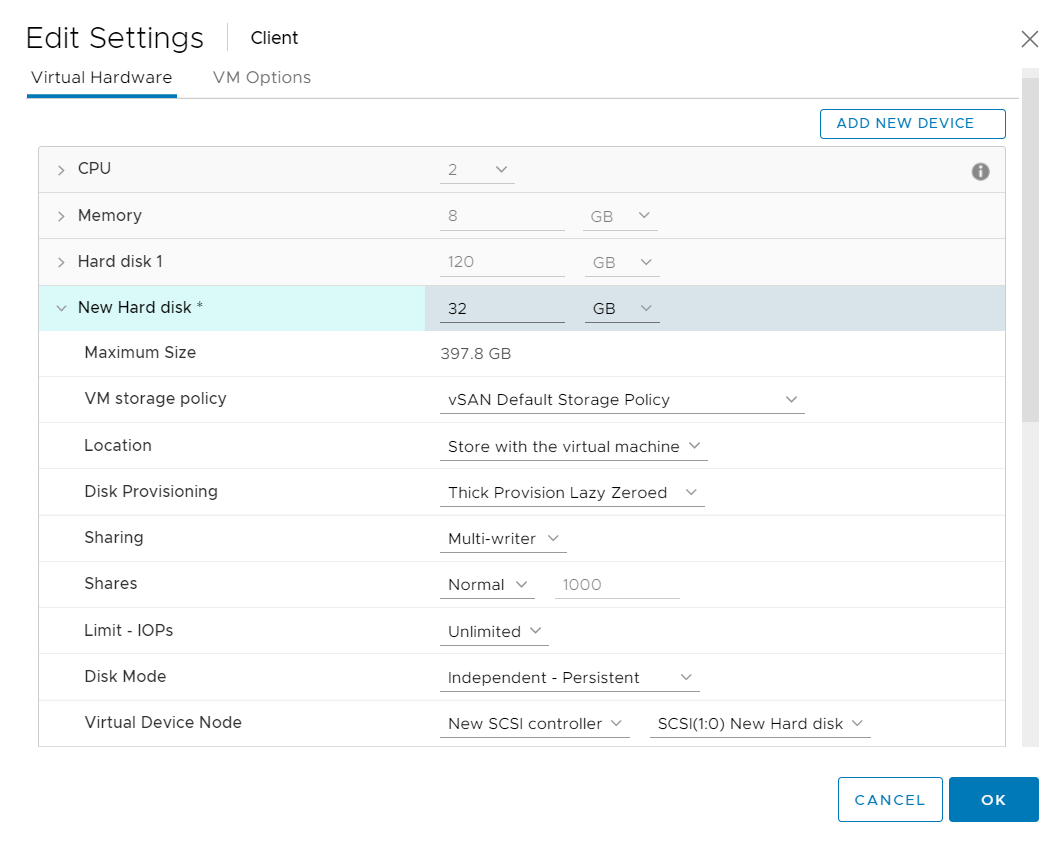Expand the Memory settings row
Viewport: 1059px width, 842px height.
(61, 216)
